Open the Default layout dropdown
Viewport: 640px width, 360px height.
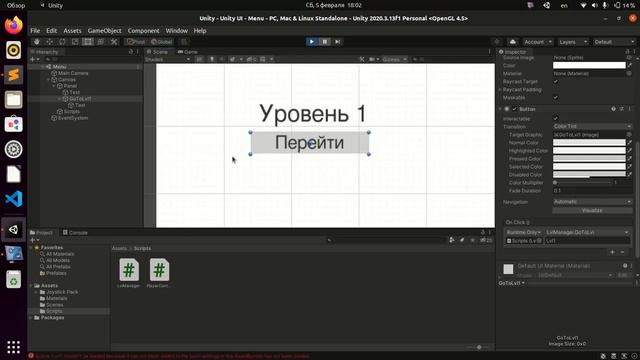[614, 42]
